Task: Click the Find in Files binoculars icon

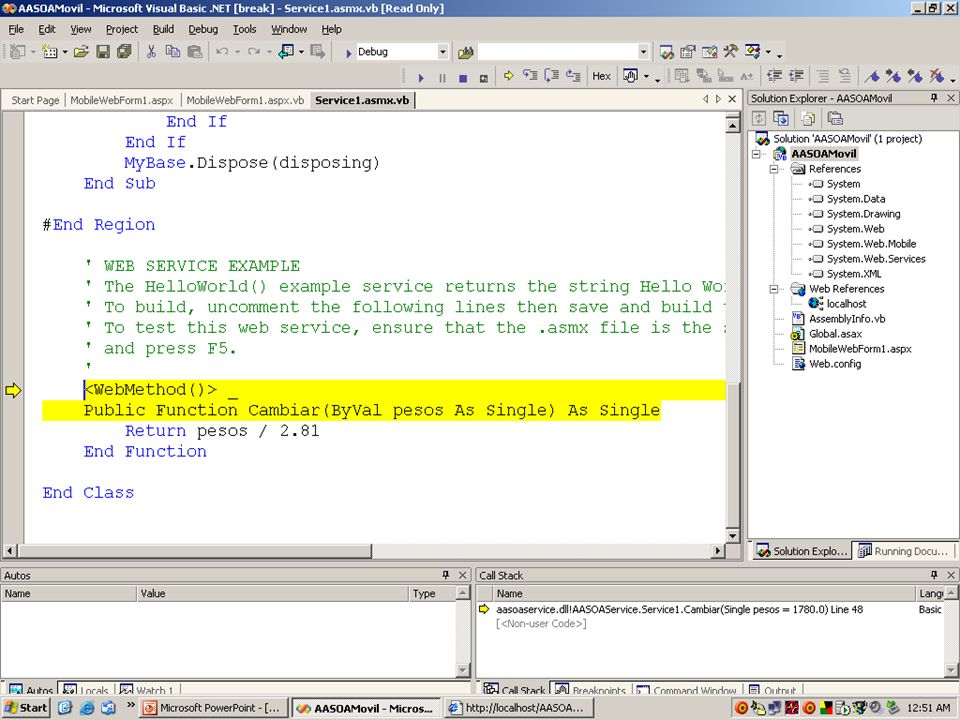Action: [x=465, y=53]
